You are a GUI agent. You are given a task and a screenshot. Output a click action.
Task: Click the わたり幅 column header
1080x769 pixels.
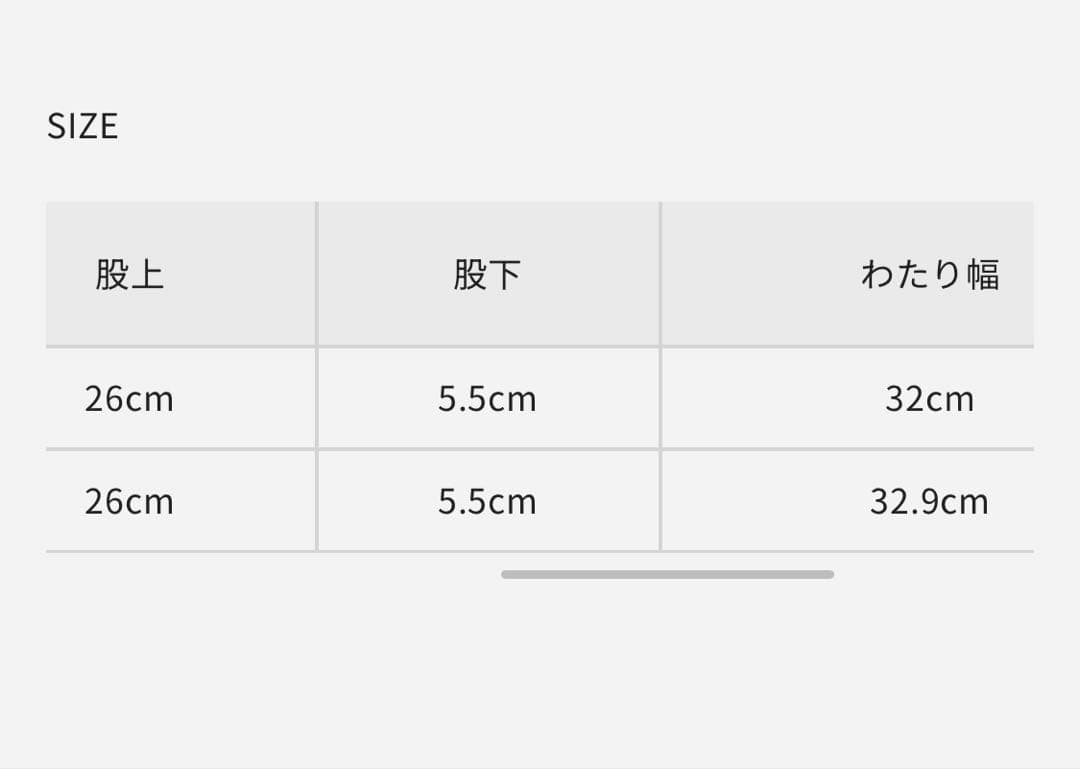tap(929, 274)
